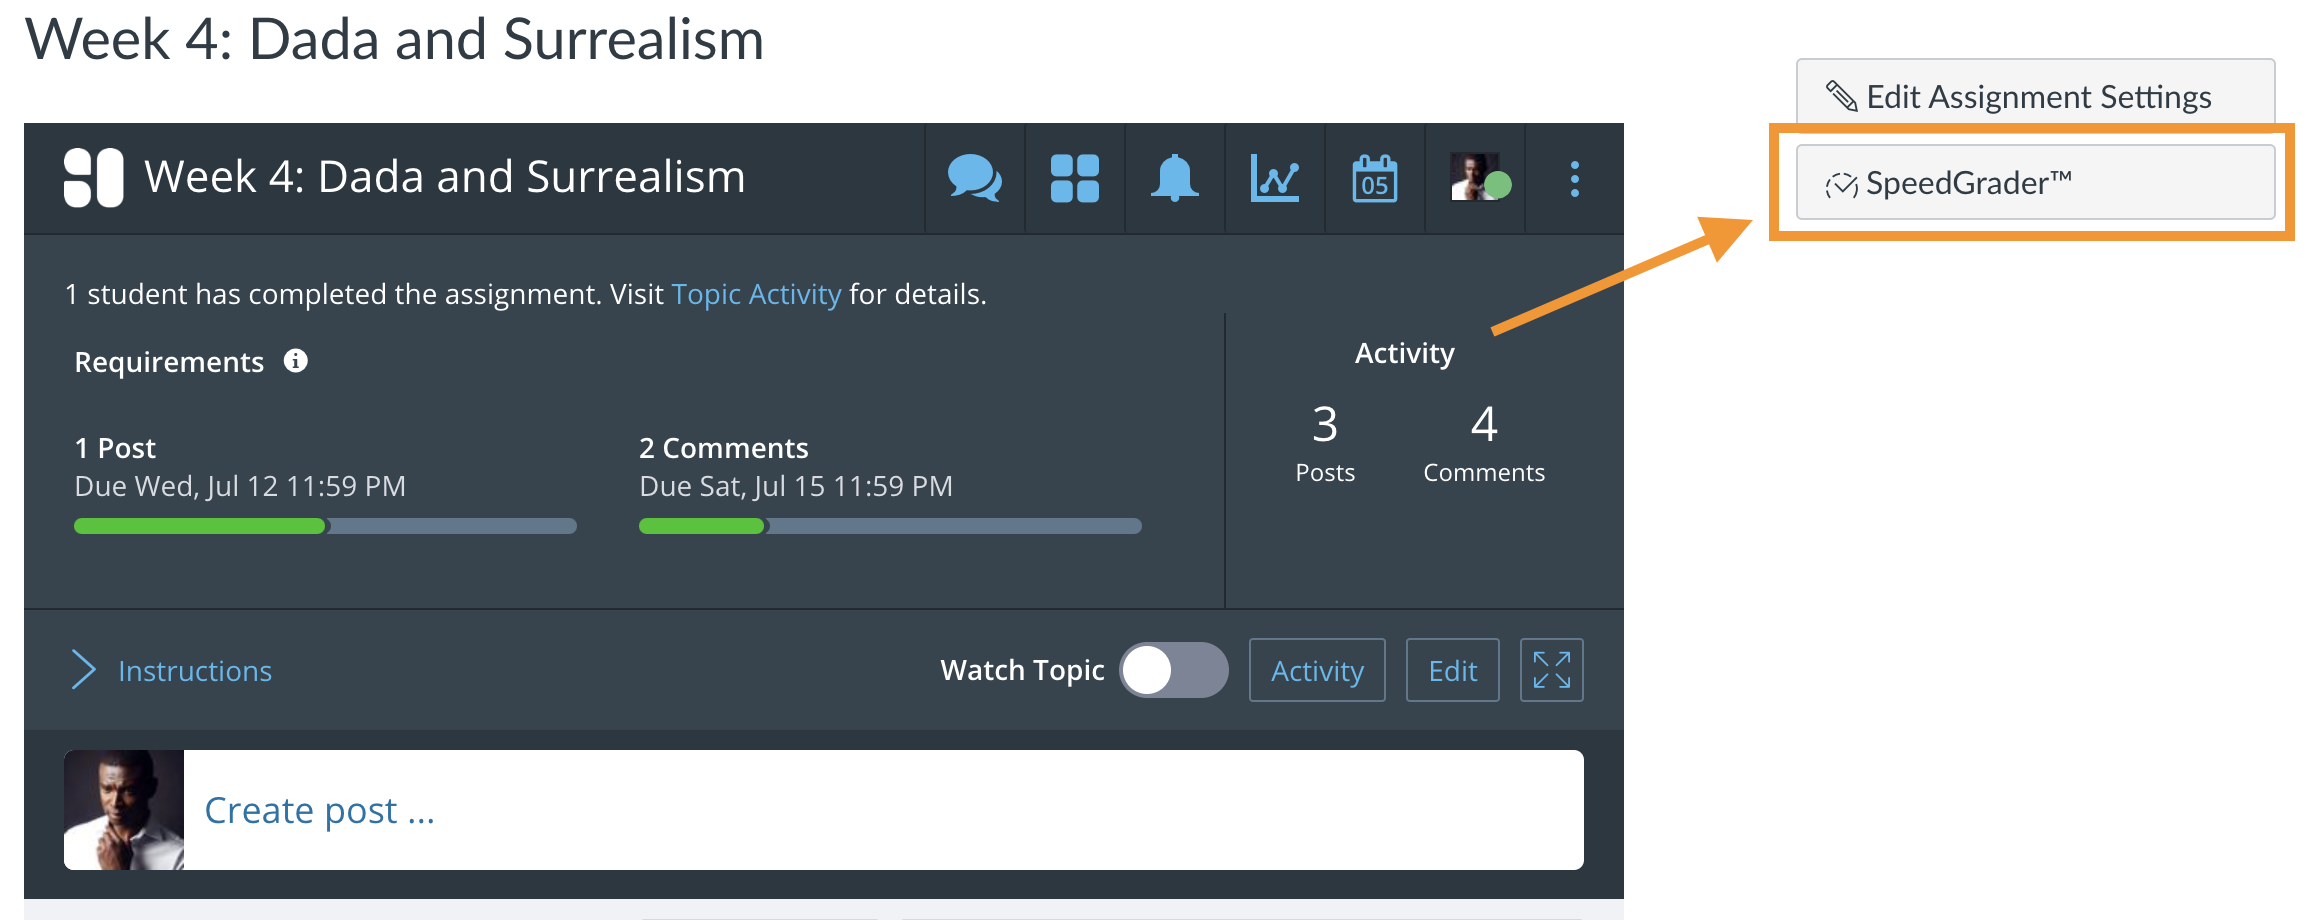Click the SpeedGrader checkmark icon

click(x=1843, y=182)
